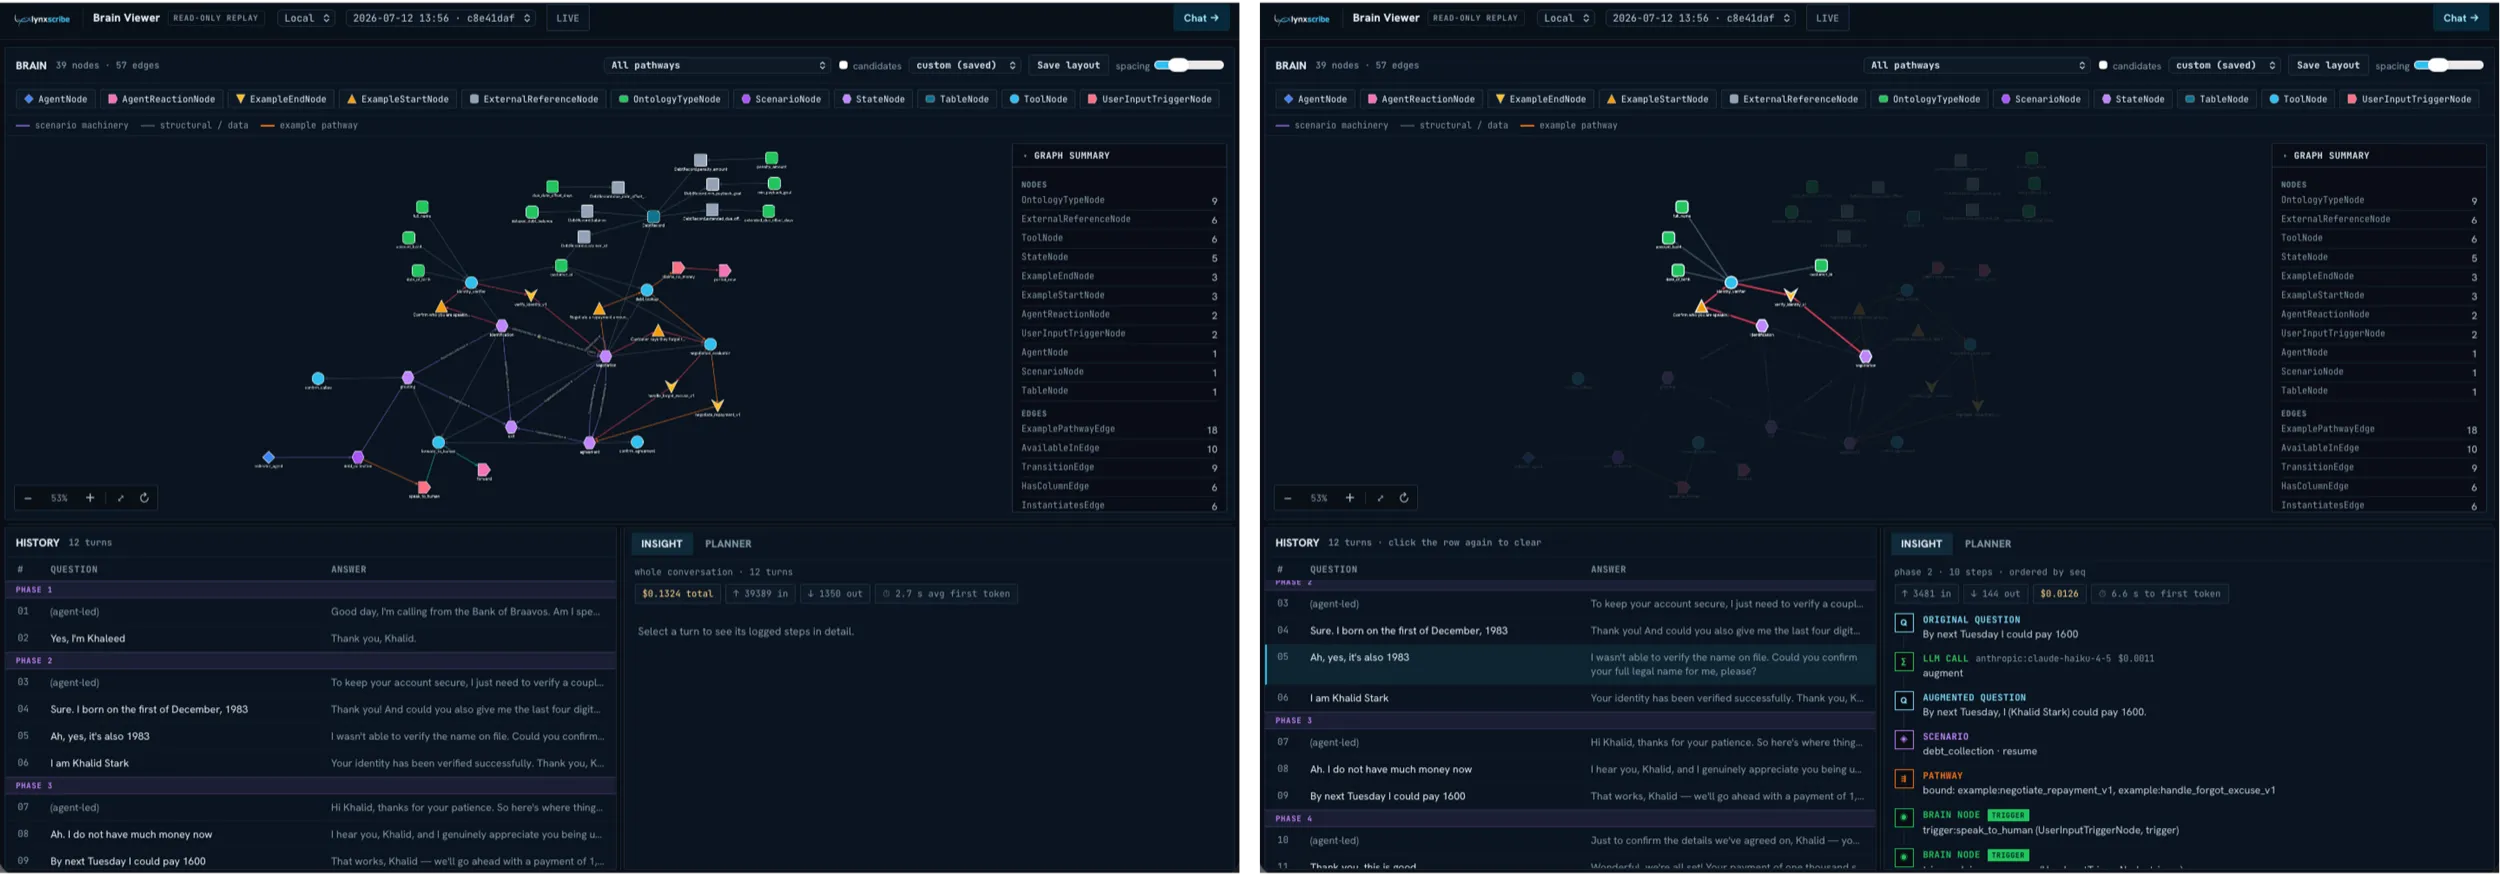Select turn 02 'Yes, I'm Khaleed' in left history
This screenshot has width=2500, height=875.
pos(311,638)
